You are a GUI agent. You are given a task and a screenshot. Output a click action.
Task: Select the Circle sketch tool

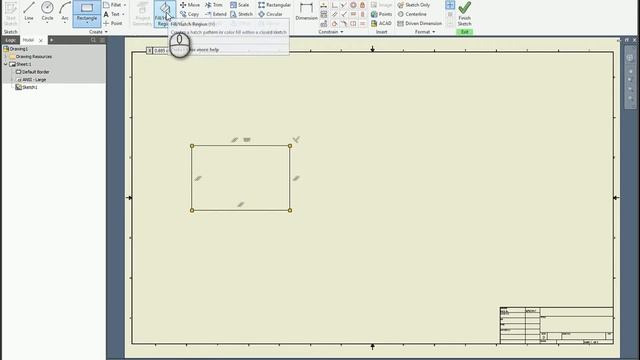(47, 11)
